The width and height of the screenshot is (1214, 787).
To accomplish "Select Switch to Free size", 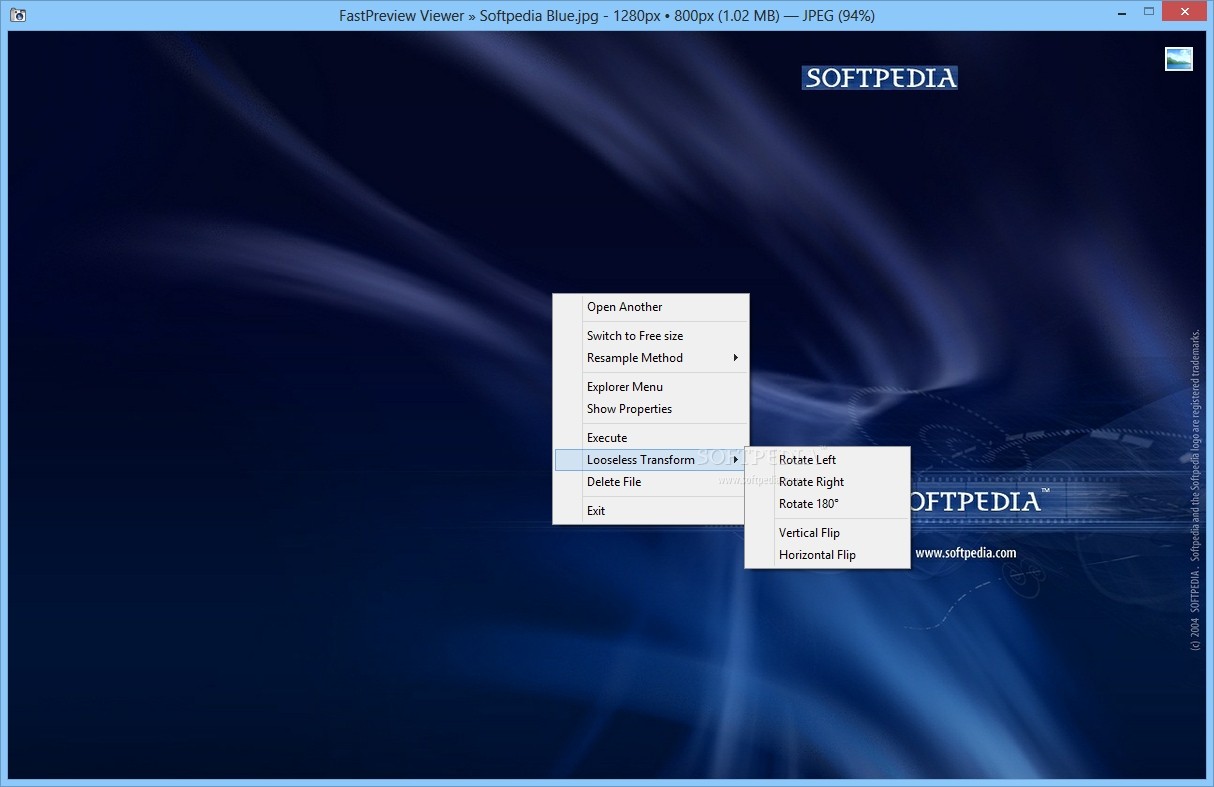I will pyautogui.click(x=651, y=336).
